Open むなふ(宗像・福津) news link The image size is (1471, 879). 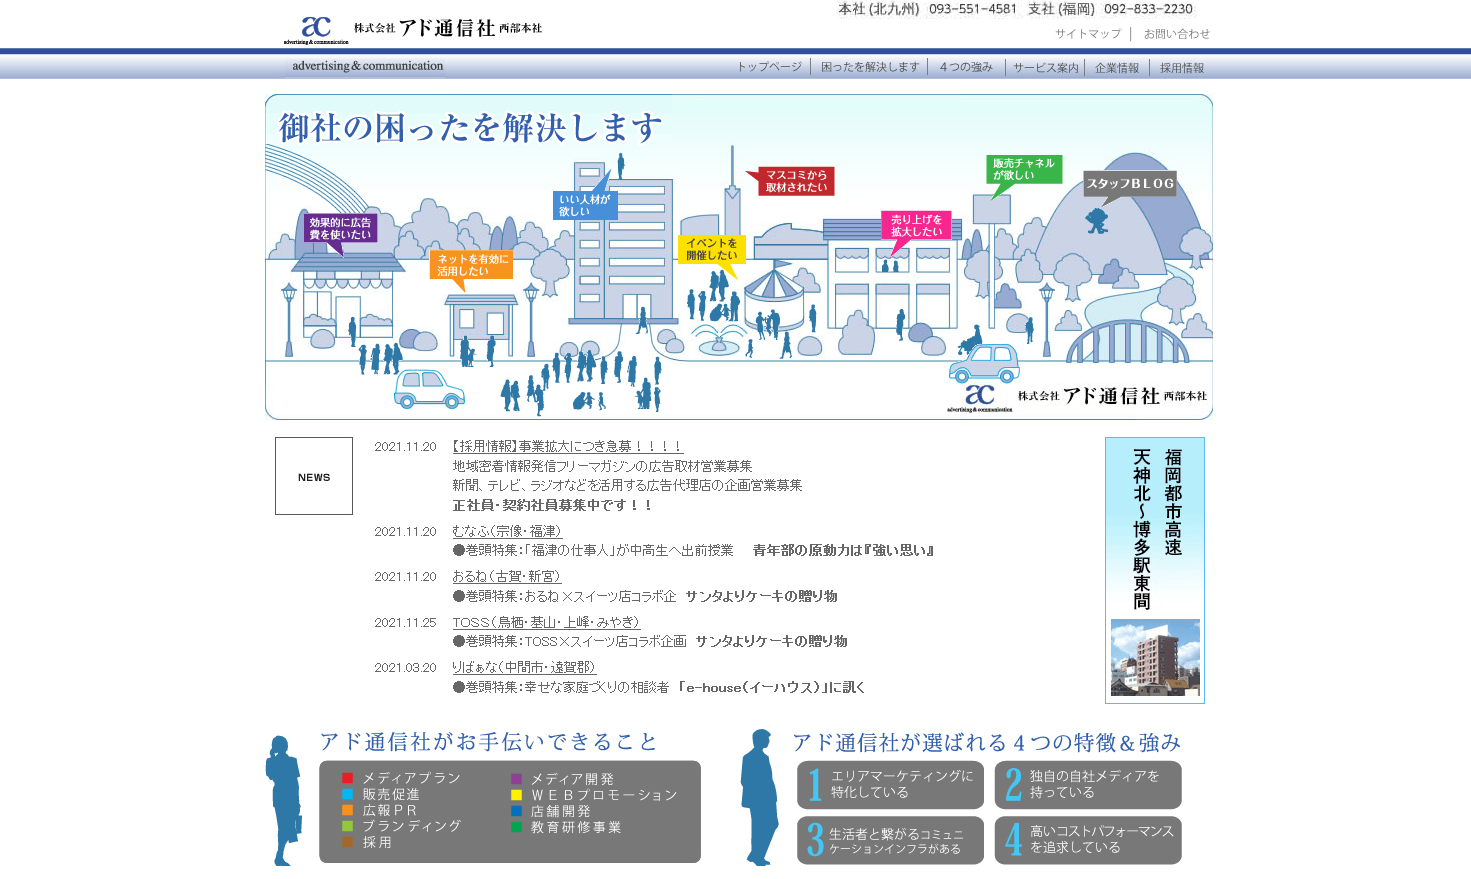507,531
